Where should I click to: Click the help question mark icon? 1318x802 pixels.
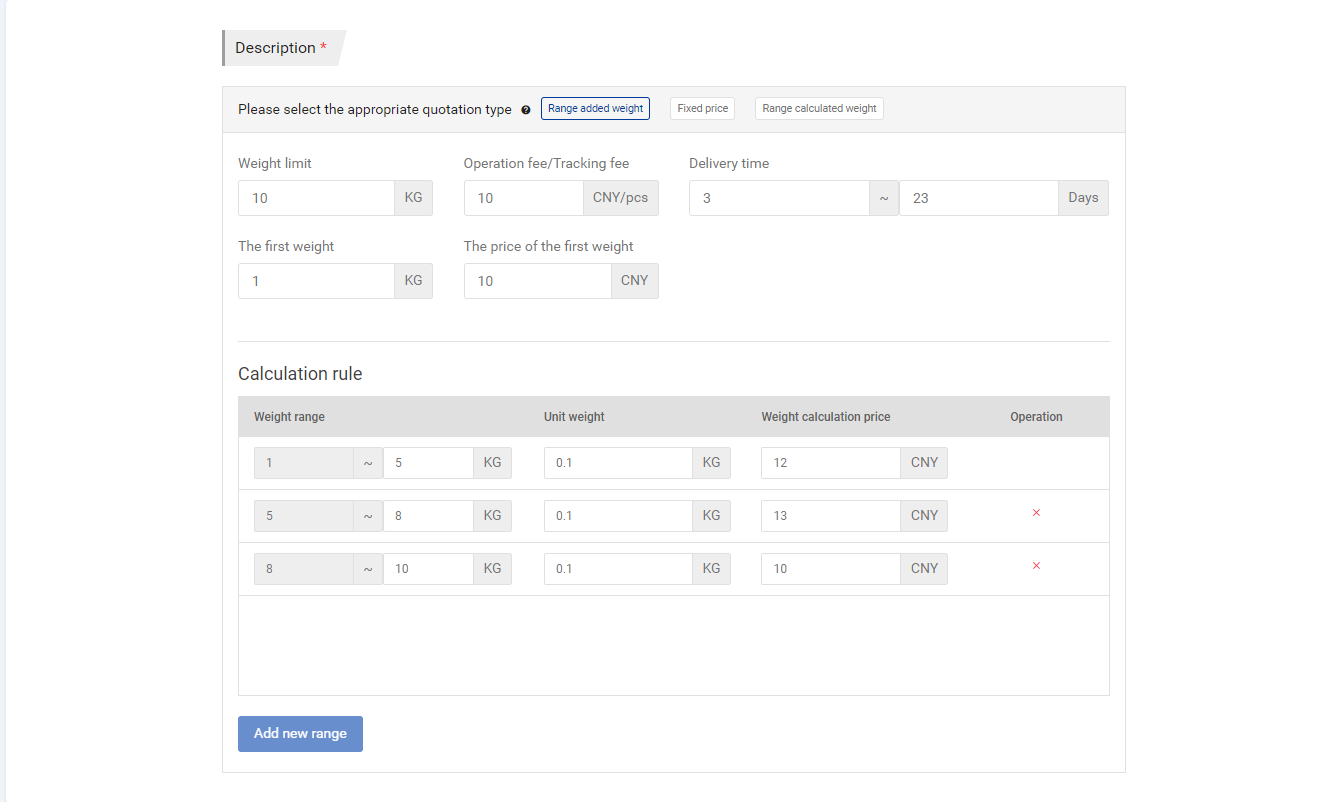pos(526,110)
